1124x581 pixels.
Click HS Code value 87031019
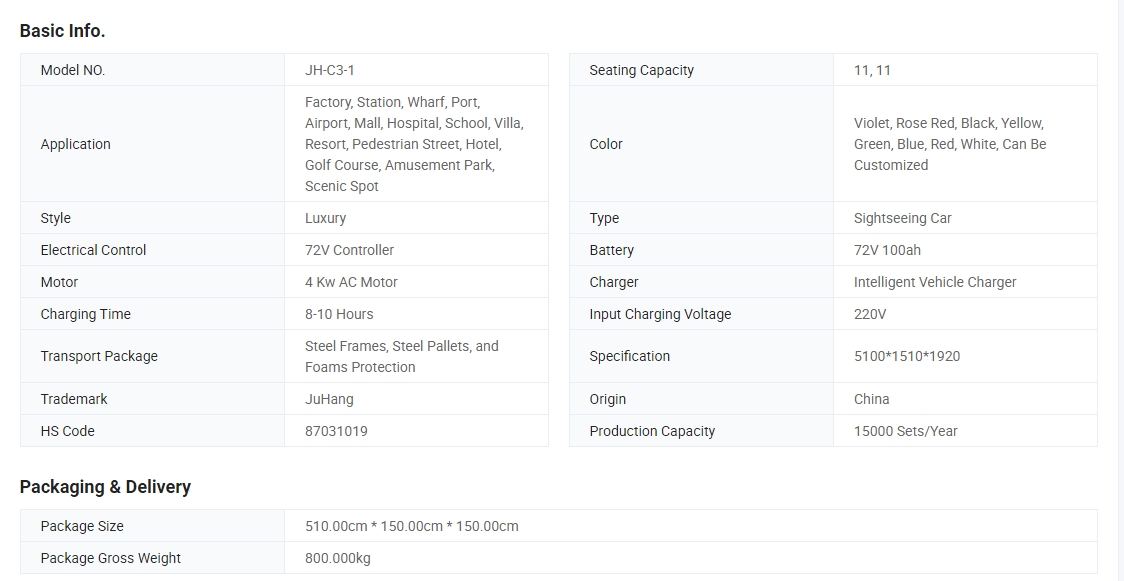point(336,431)
